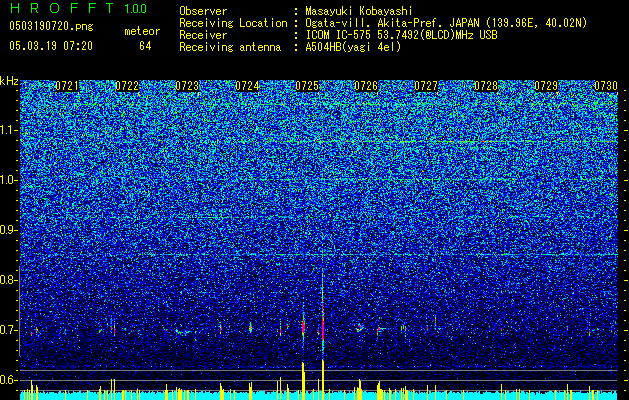Click the 0724 time marker

247,86
